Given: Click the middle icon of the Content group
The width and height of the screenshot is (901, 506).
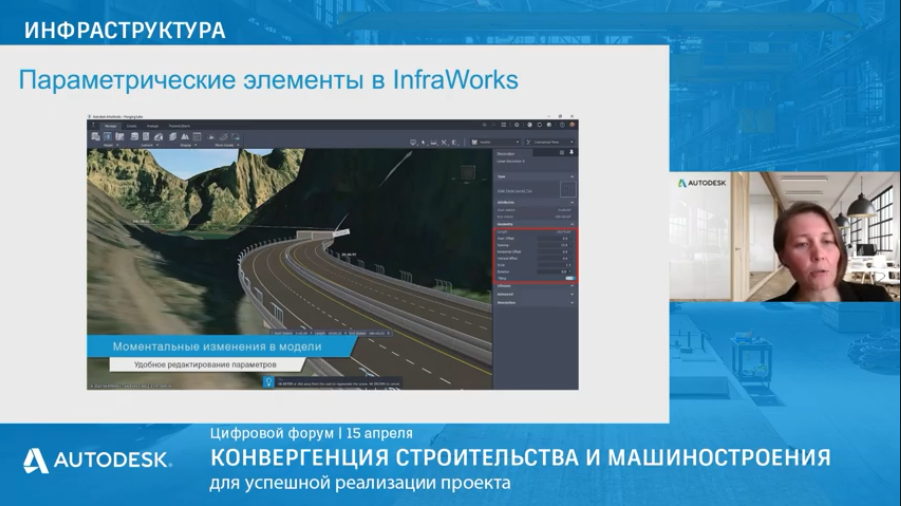Looking at the screenshot, I should tap(146, 136).
